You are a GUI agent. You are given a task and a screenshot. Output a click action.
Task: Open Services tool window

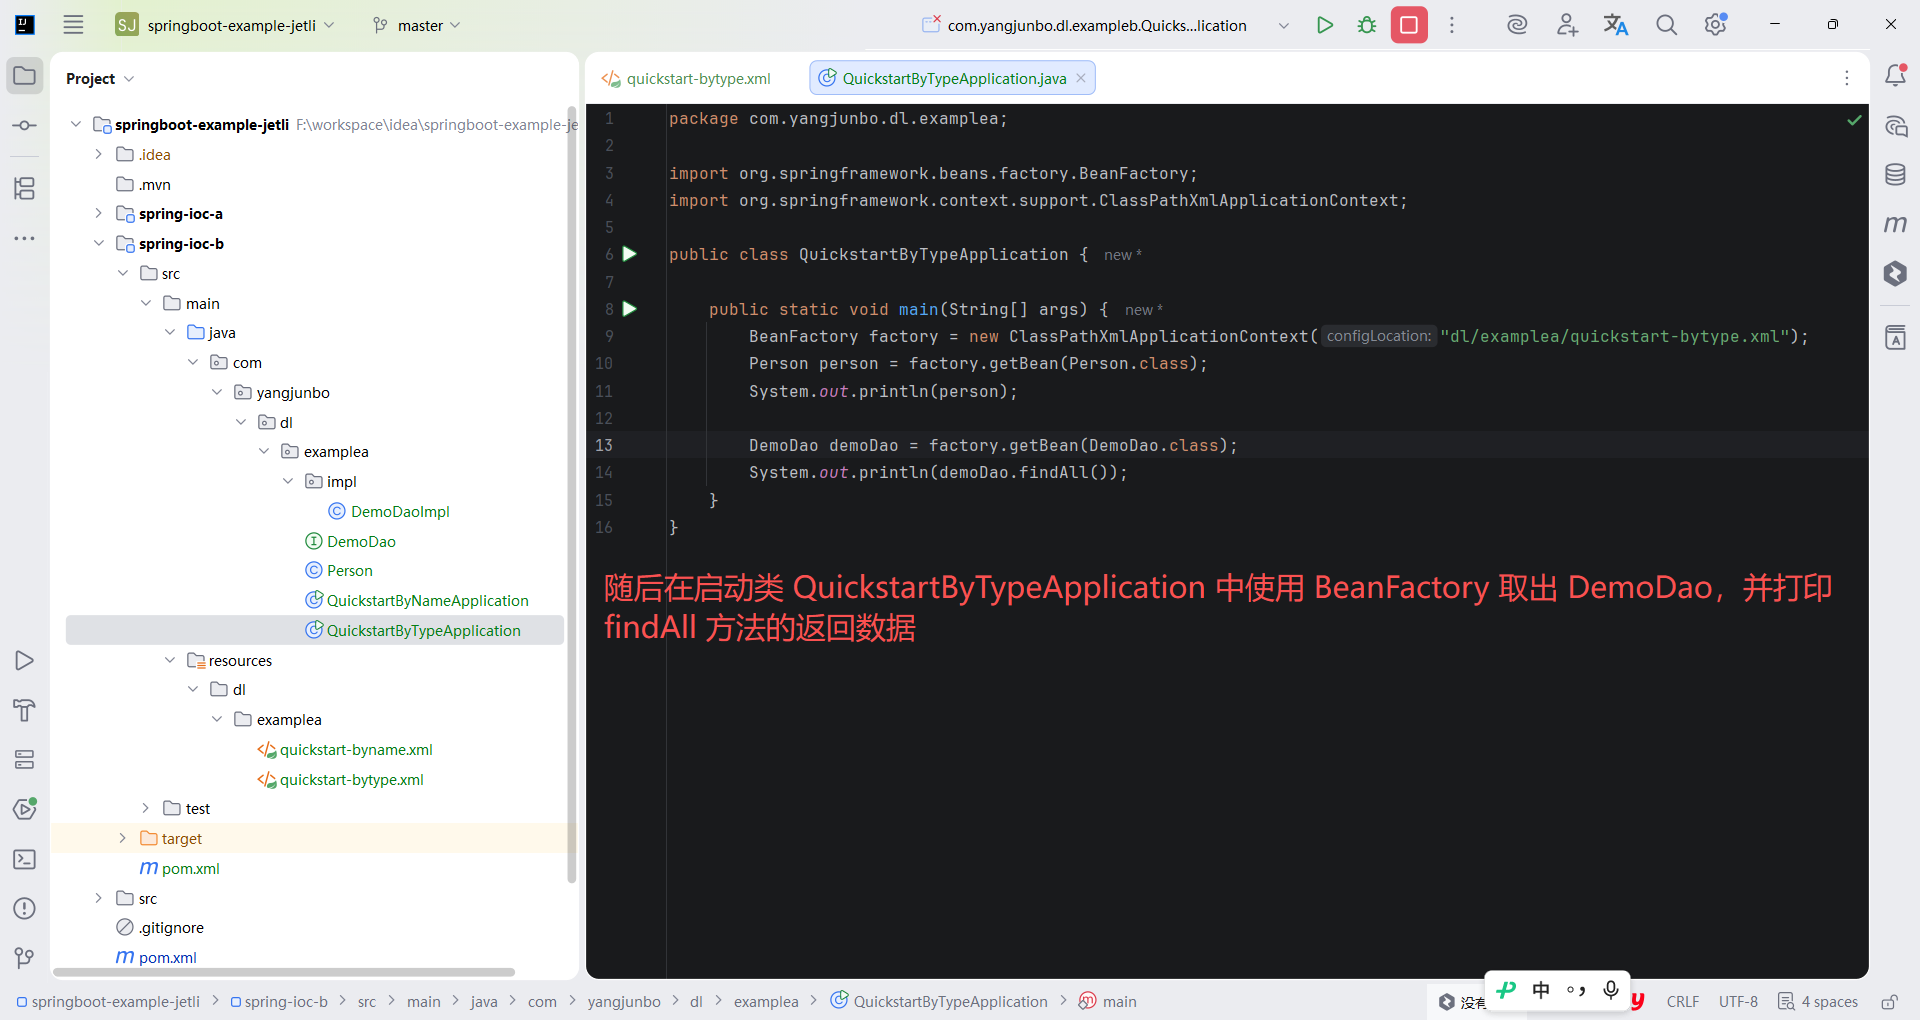pos(25,760)
